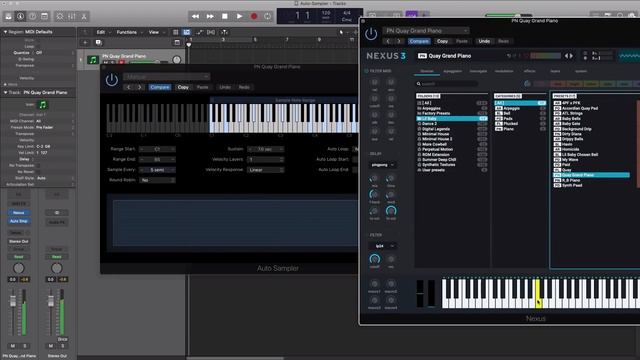Mute the PN Quay Grand Piano channel strip
640x360 pixels.
point(13,346)
